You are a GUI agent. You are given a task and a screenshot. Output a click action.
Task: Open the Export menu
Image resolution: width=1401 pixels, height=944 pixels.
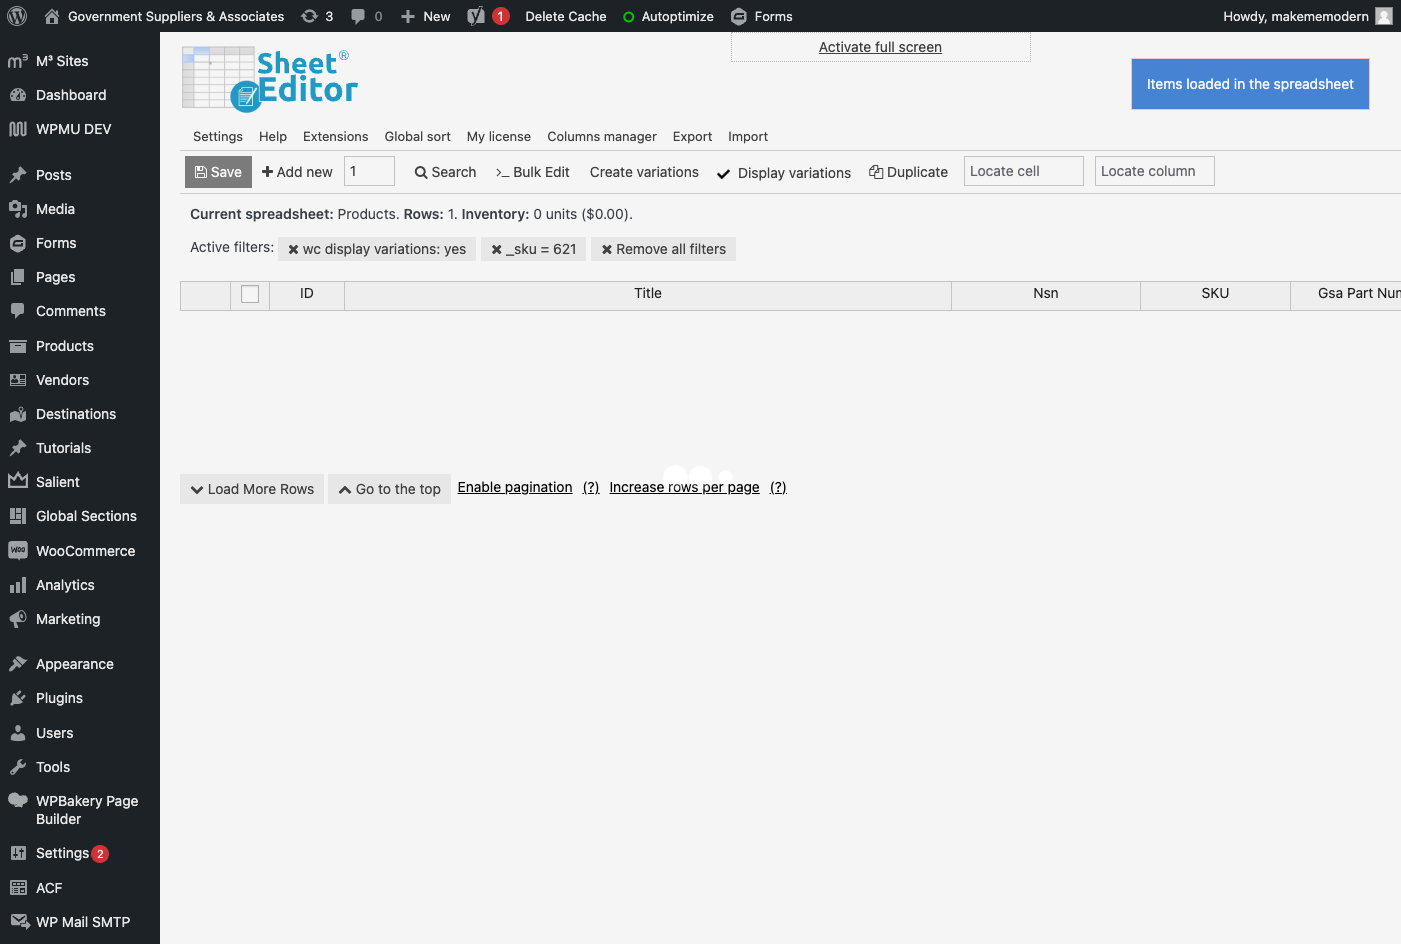point(692,137)
